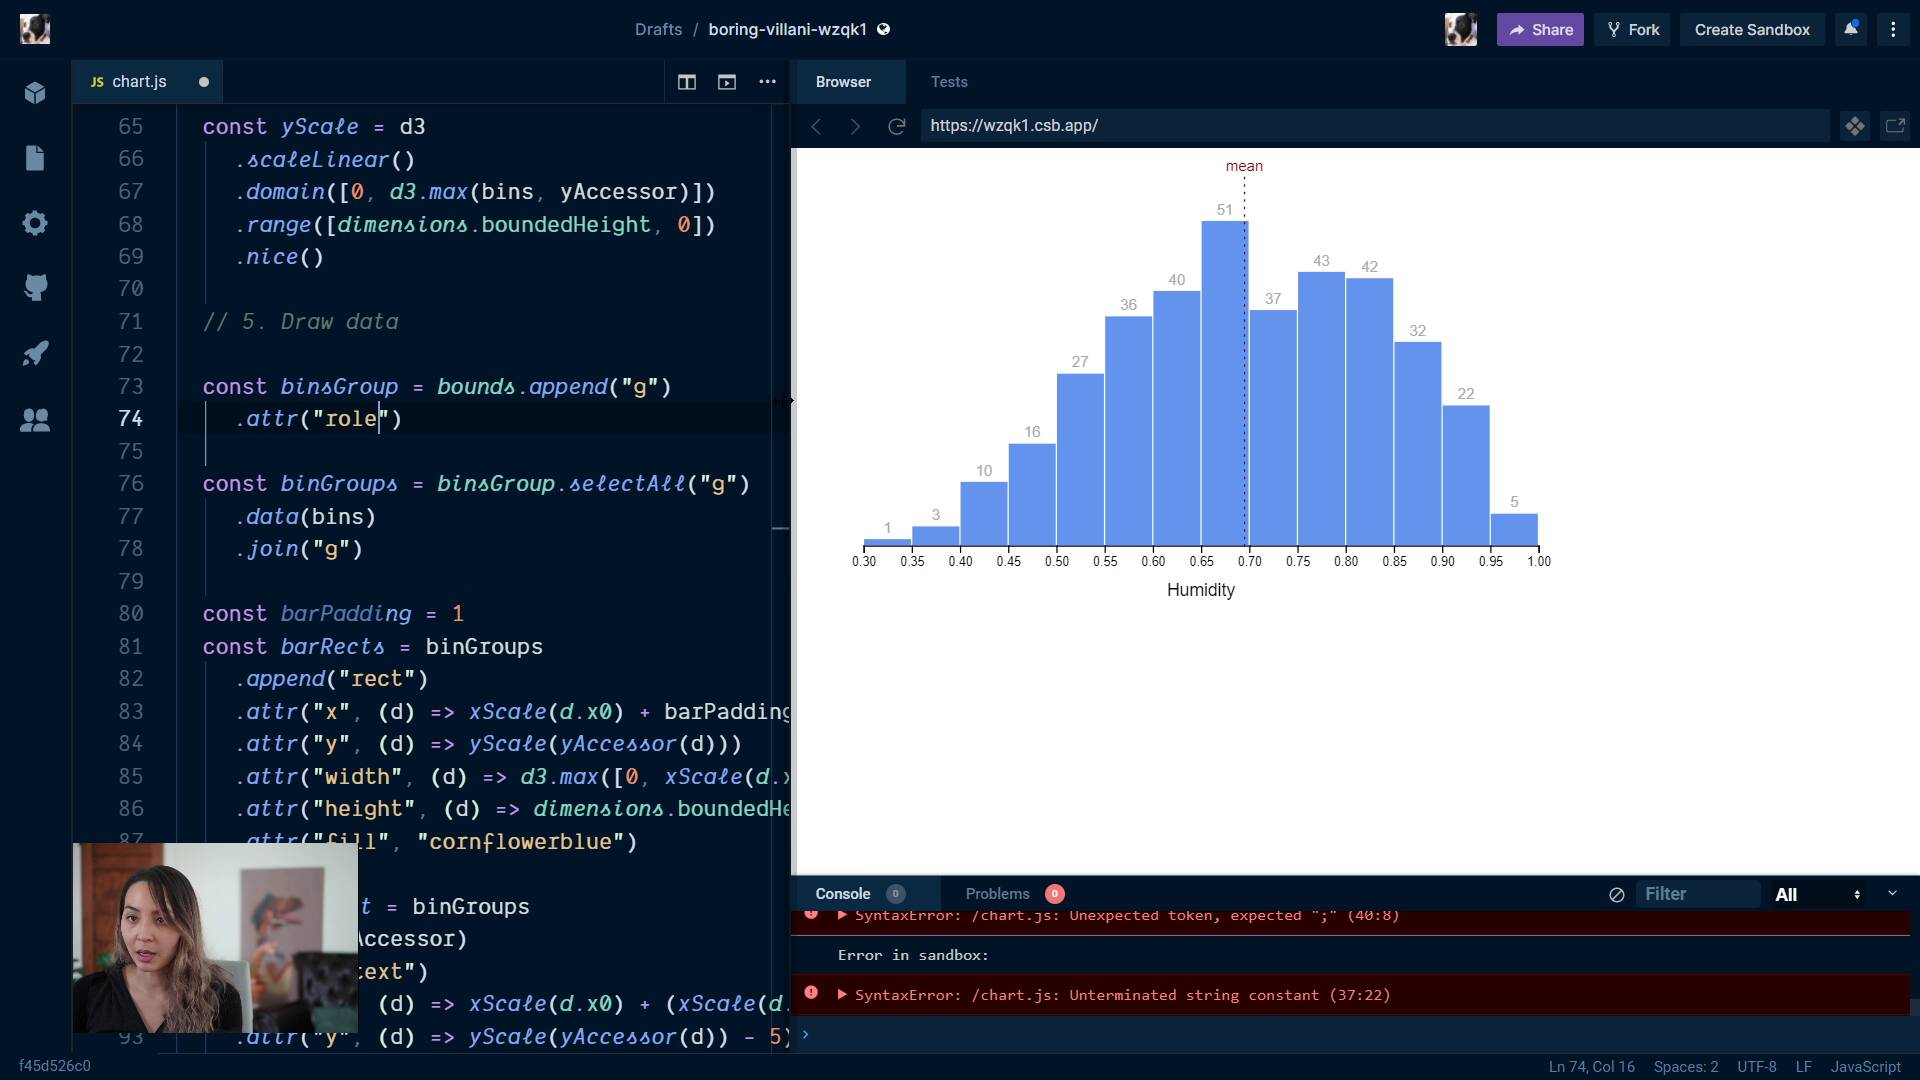1920x1080 pixels.
Task: Click the Share button
Action: 1540,30
